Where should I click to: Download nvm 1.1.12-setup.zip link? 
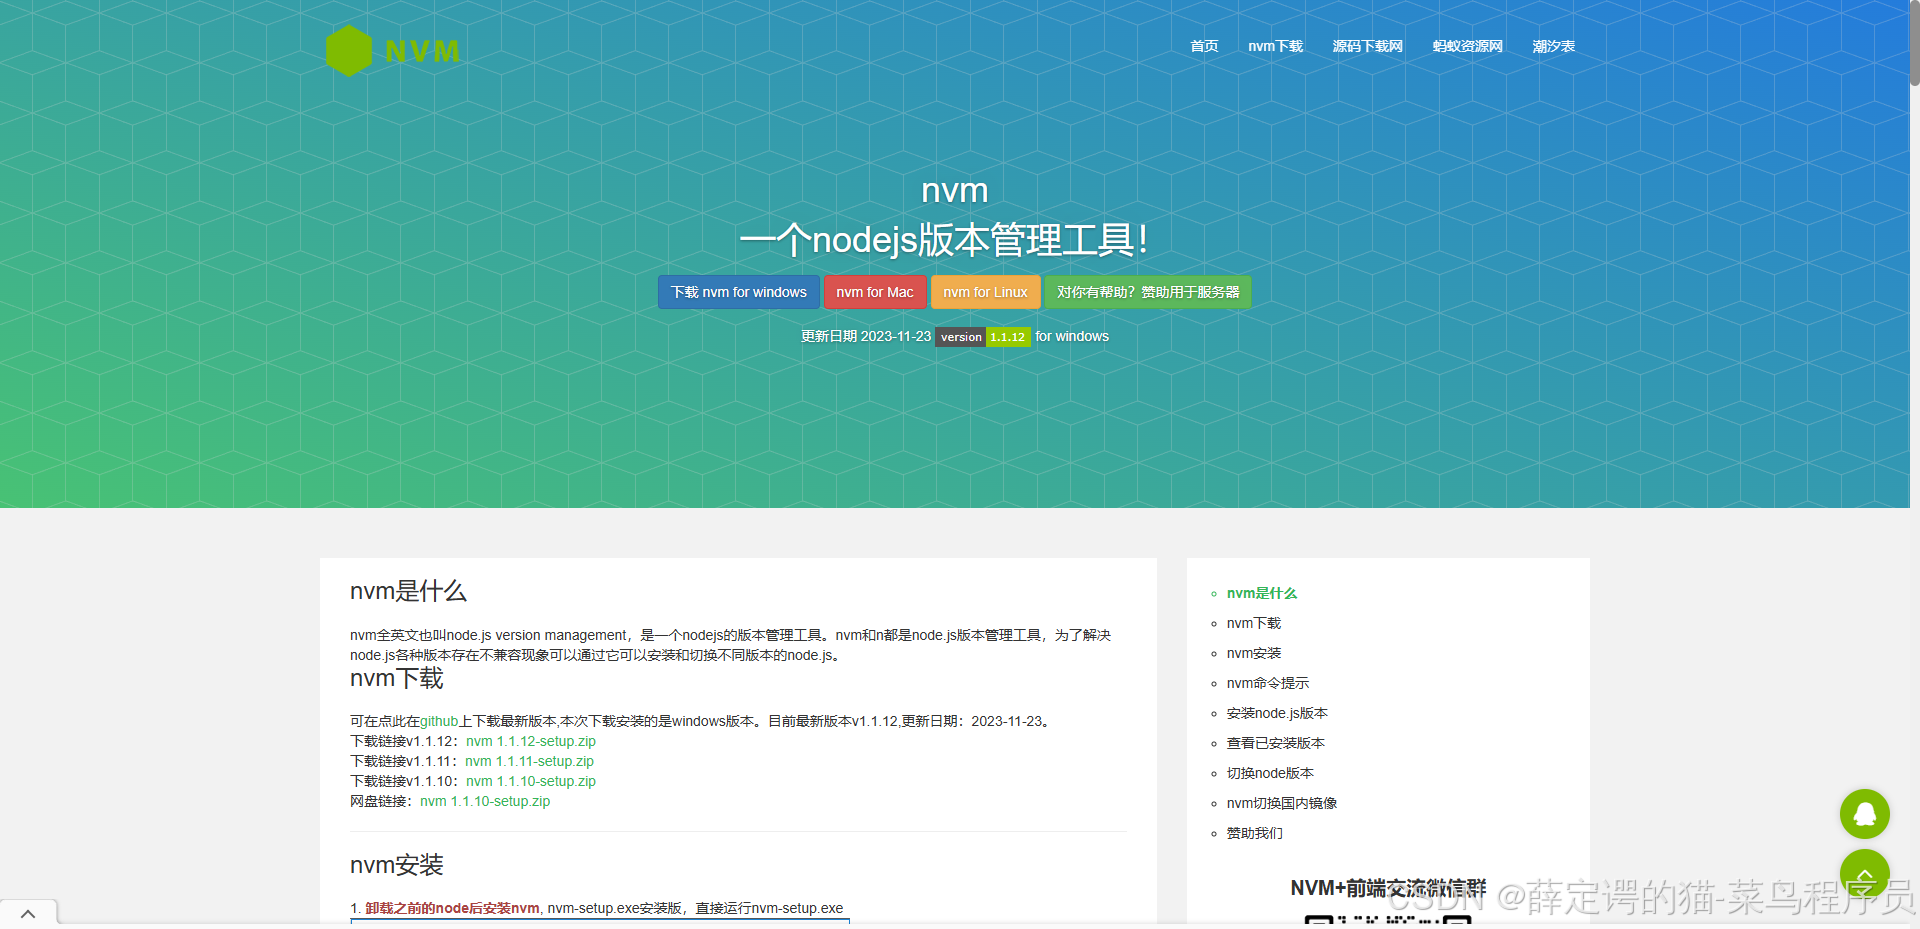[x=531, y=741]
